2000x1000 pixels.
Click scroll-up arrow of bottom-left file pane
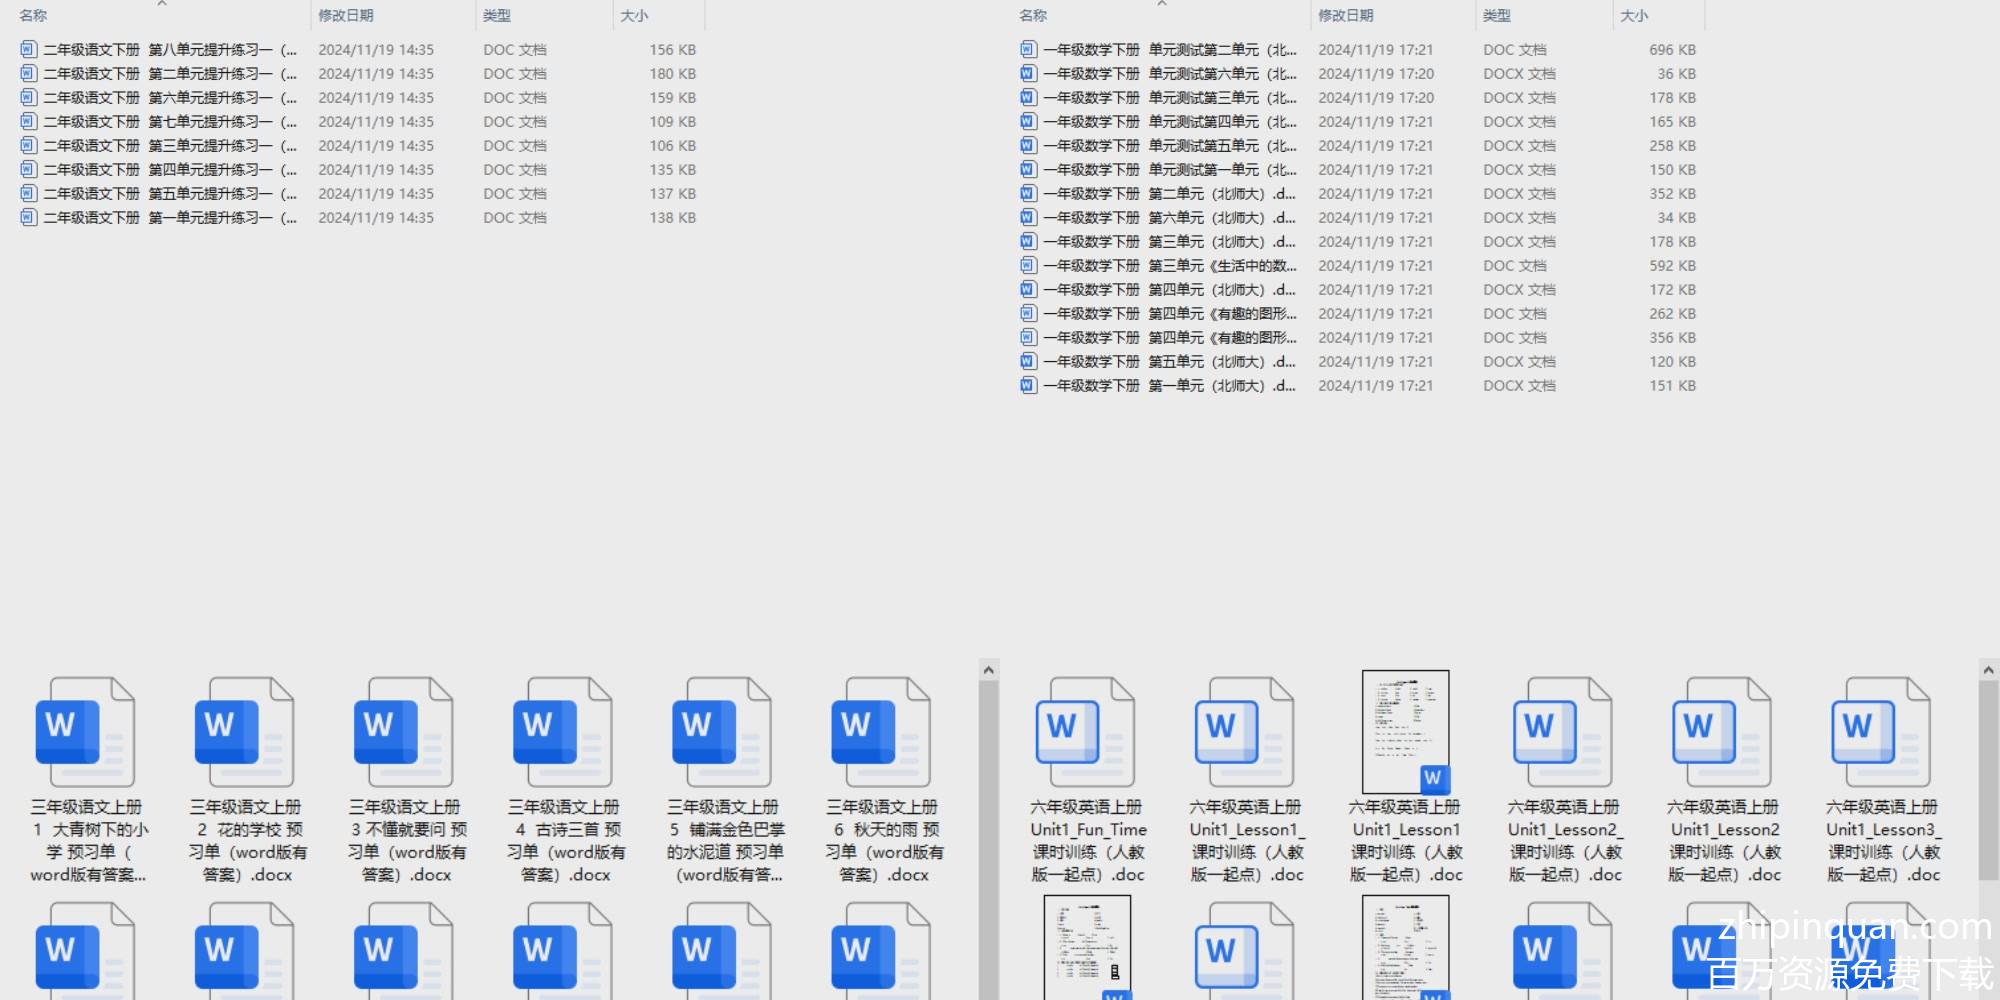click(x=989, y=670)
